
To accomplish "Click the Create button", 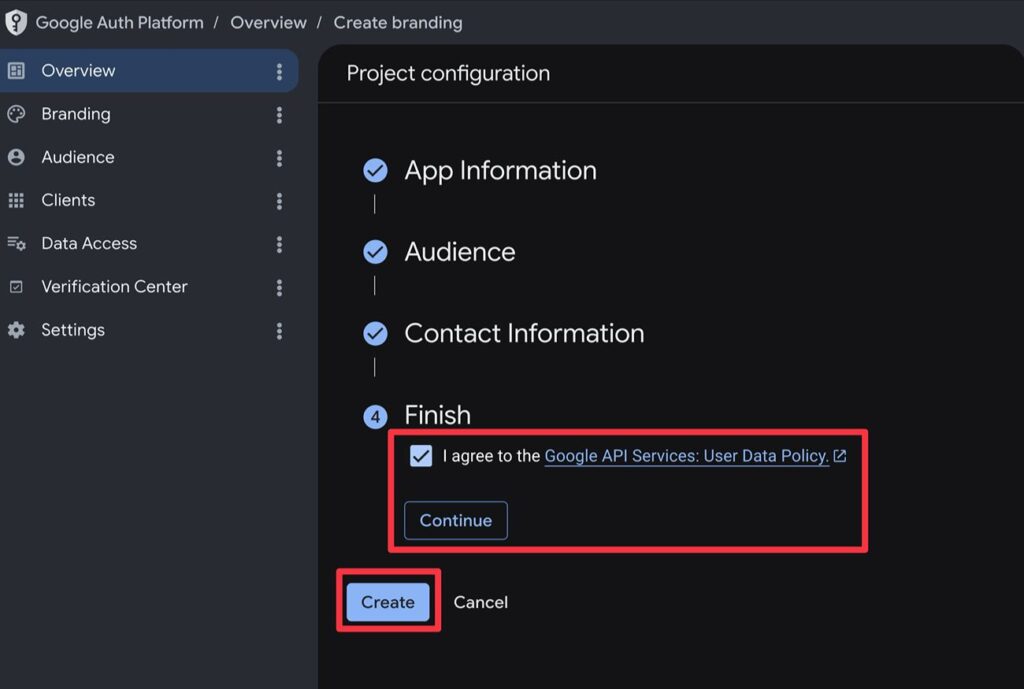I will click(x=388, y=602).
